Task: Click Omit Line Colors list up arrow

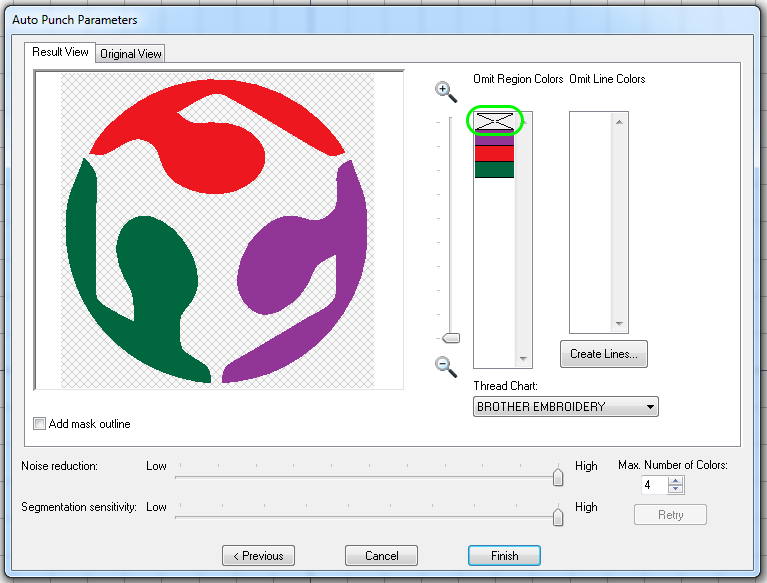Action: coord(619,121)
